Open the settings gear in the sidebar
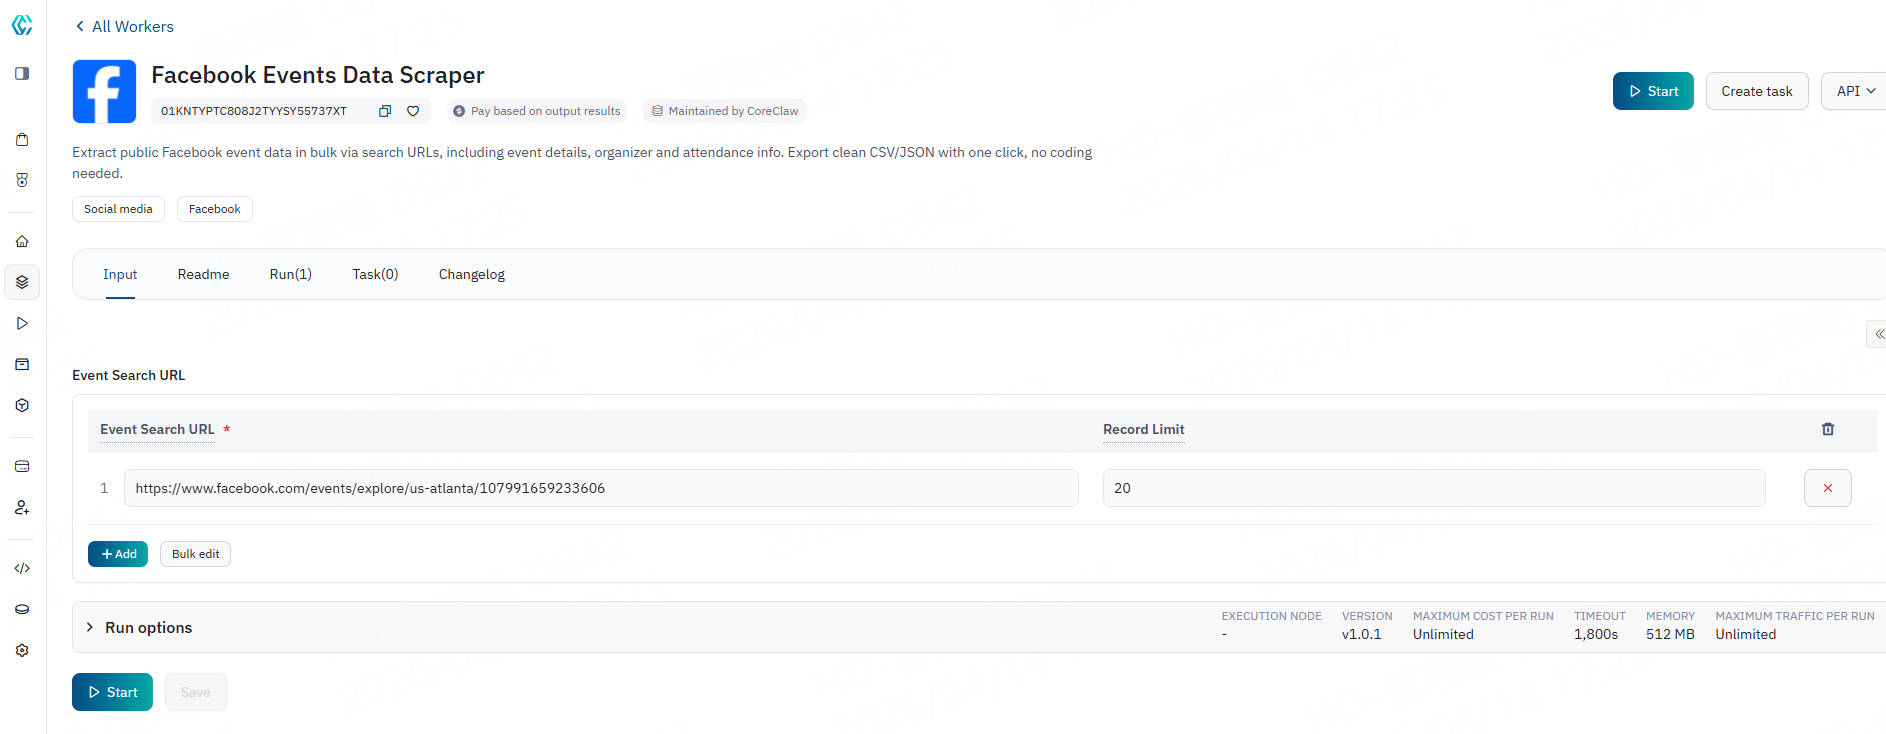 [22, 650]
